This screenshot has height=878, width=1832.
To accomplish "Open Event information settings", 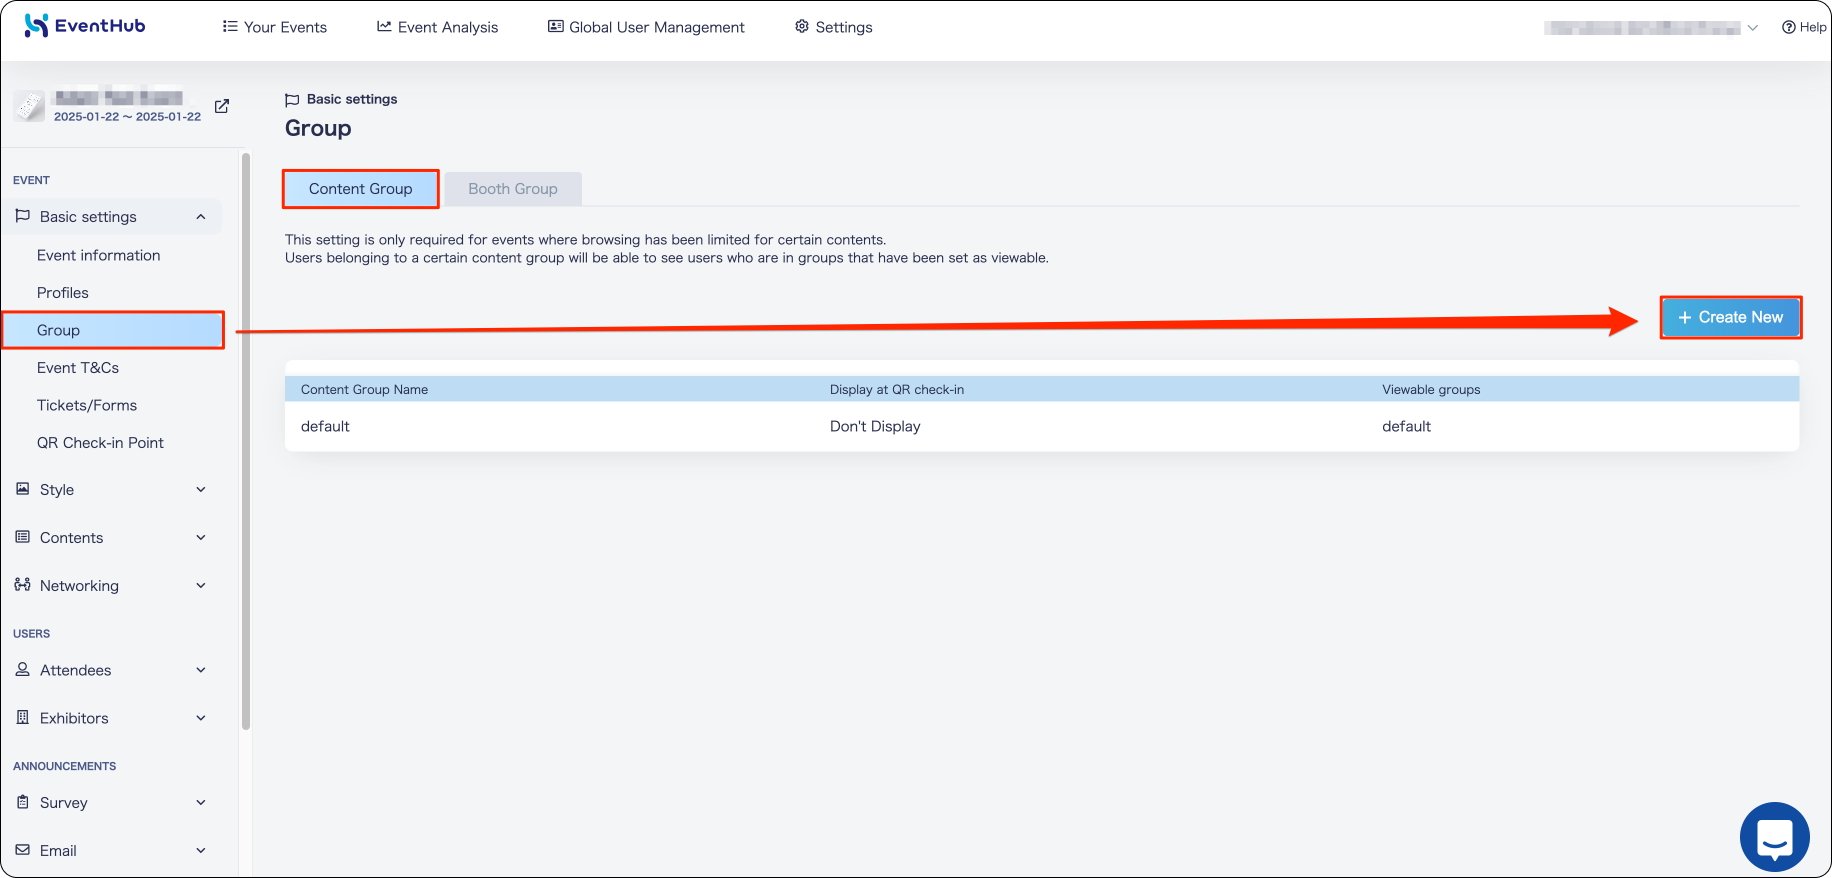I will pos(99,255).
